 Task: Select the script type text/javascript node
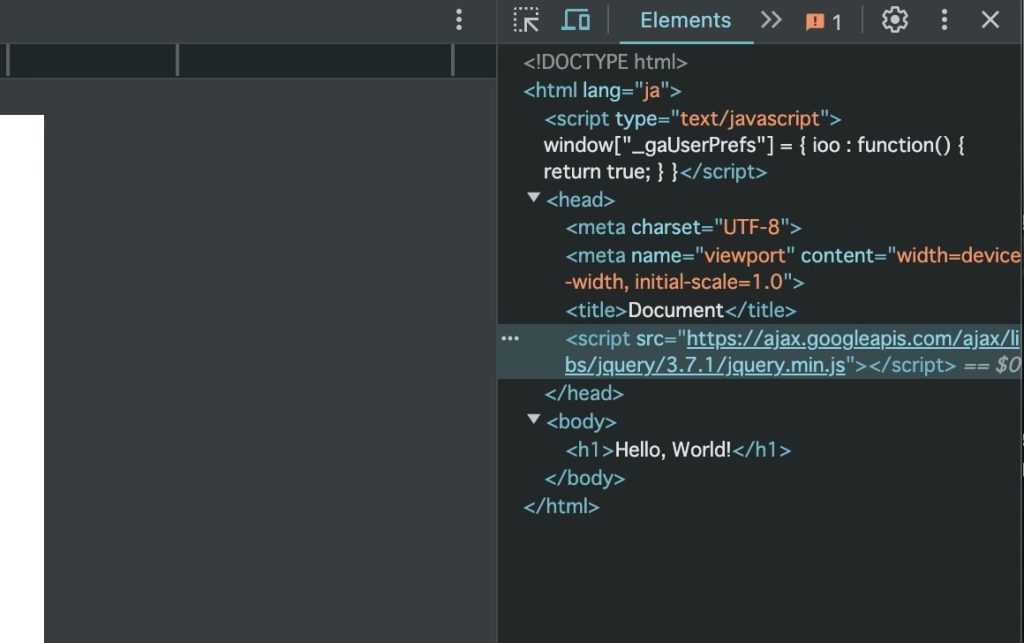pos(692,119)
